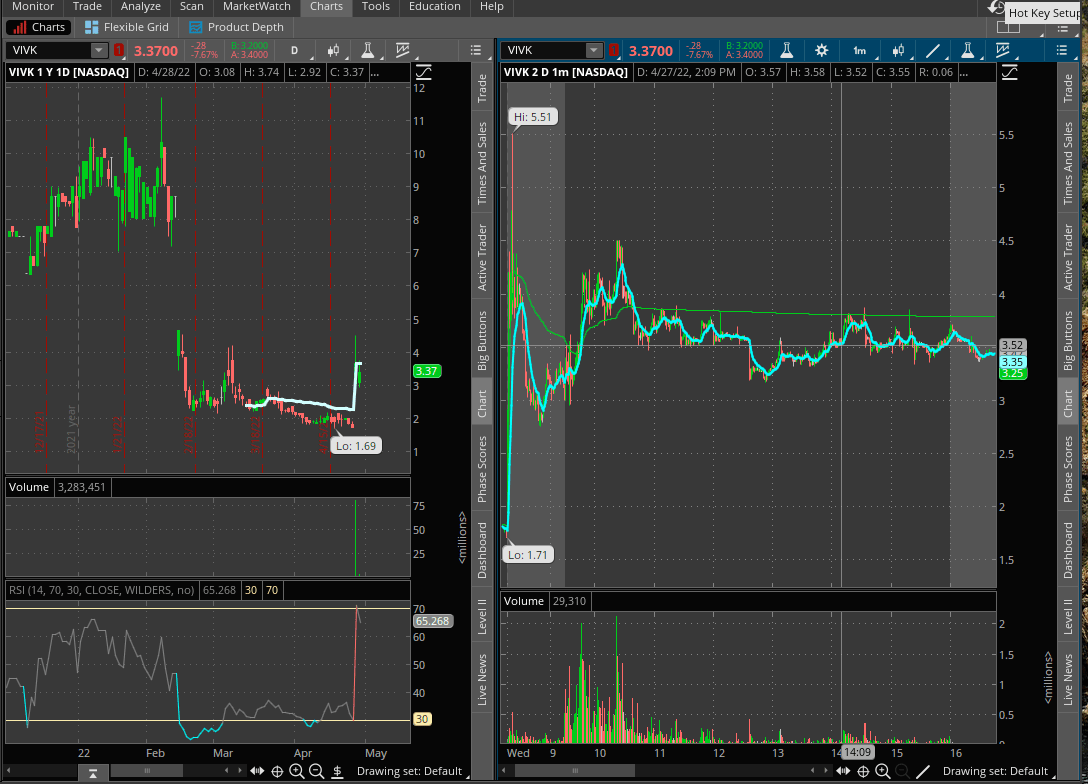The height and width of the screenshot is (784, 1088).
Task: Select the Charts sub-tab
Action: pos(39,27)
